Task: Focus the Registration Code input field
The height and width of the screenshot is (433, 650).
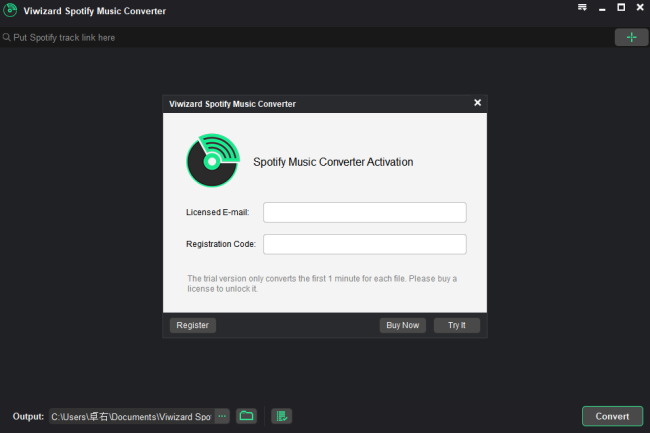Action: click(x=365, y=244)
